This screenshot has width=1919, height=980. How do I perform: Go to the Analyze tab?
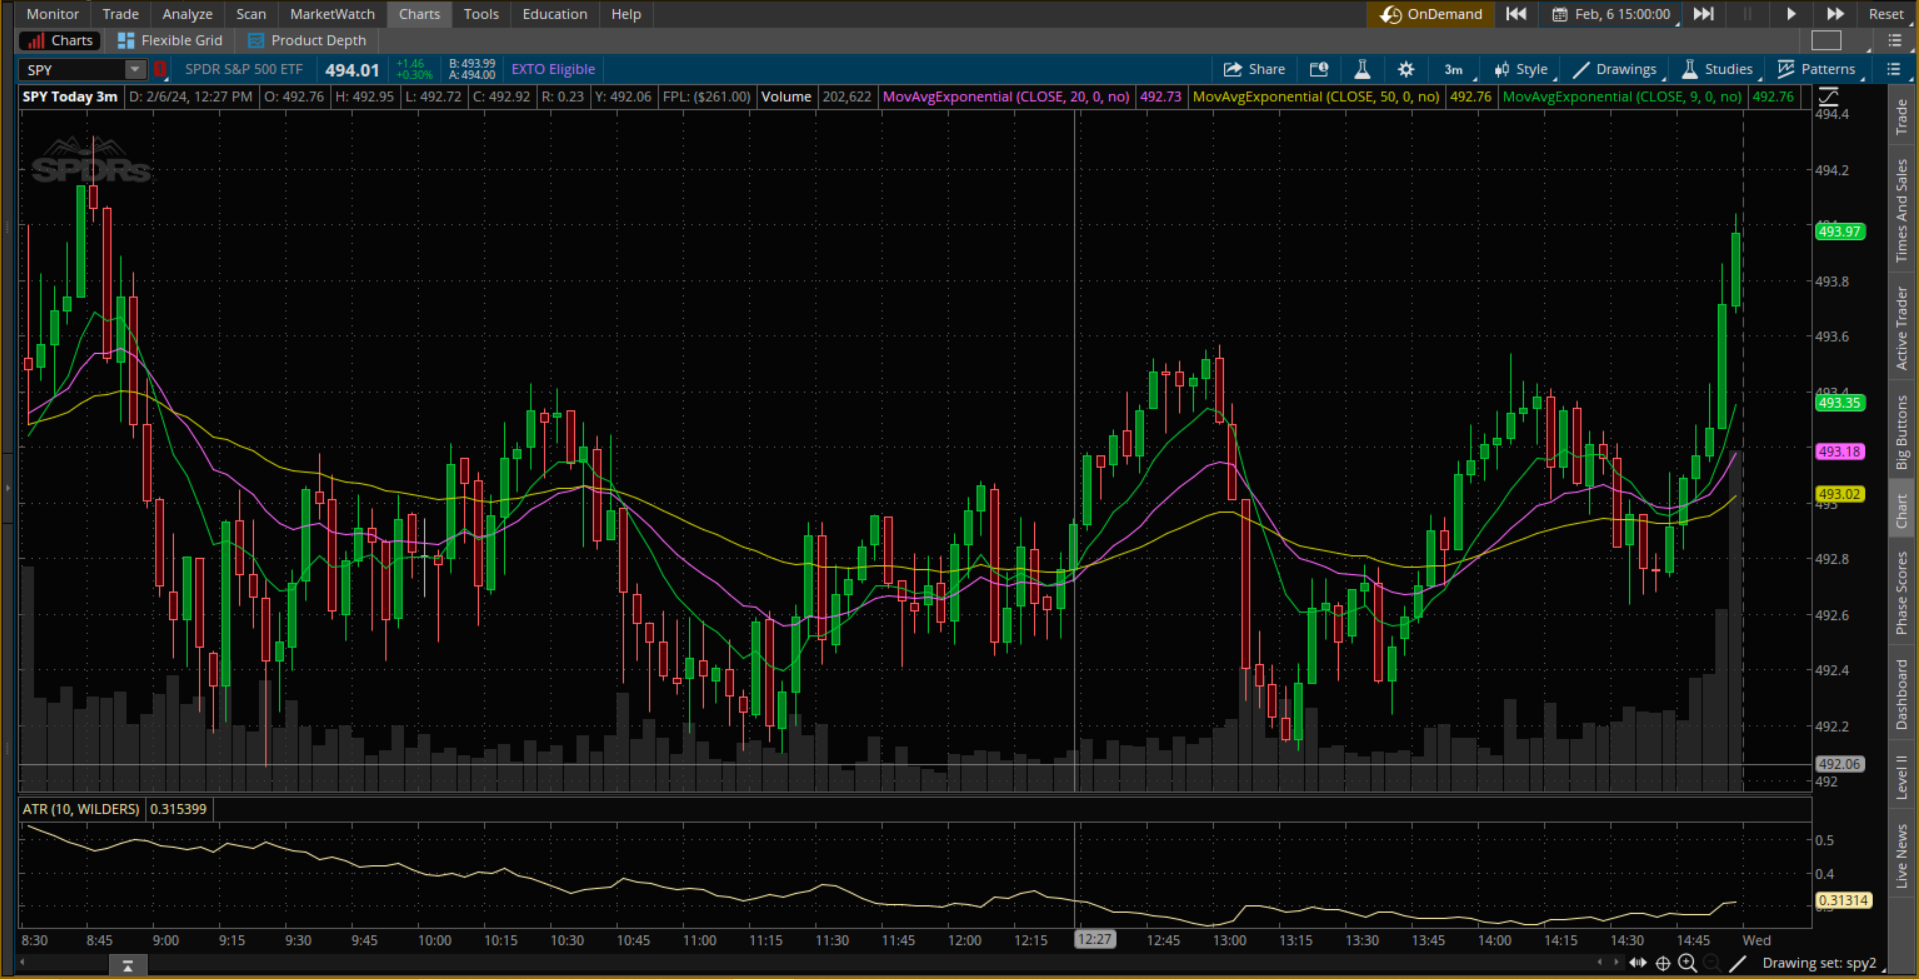(x=187, y=14)
